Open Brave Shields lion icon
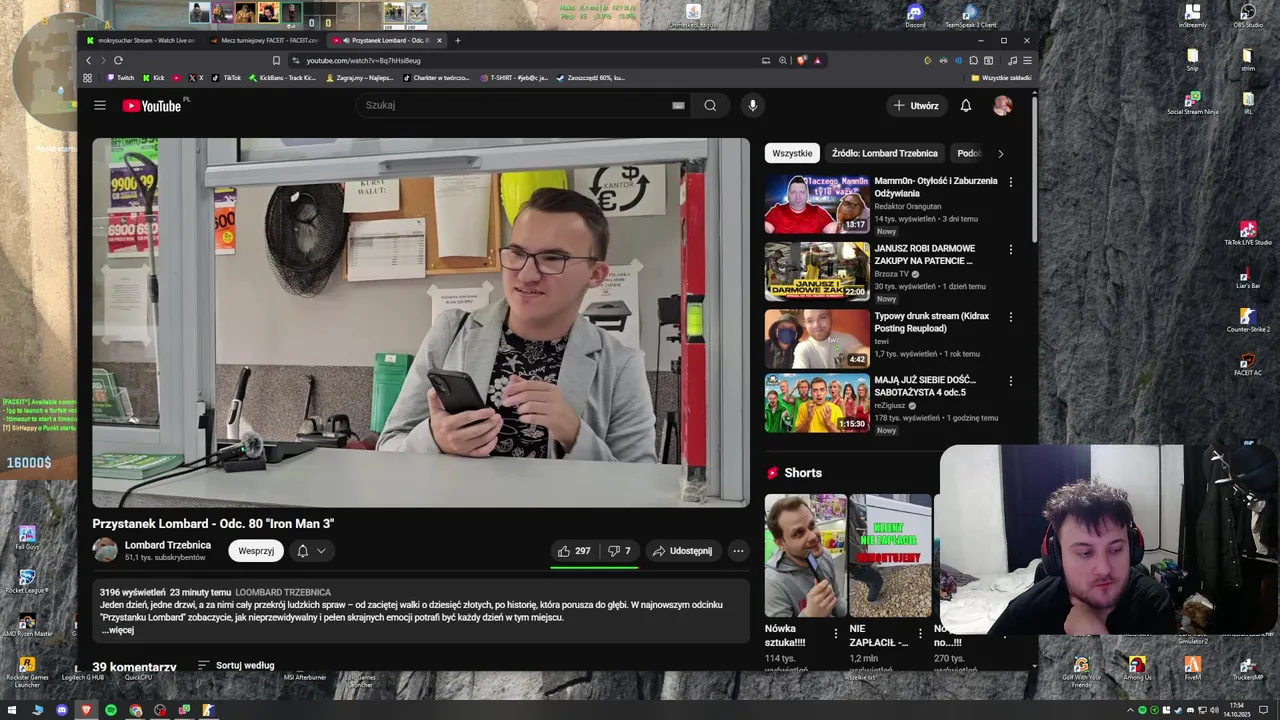 pyautogui.click(x=801, y=60)
